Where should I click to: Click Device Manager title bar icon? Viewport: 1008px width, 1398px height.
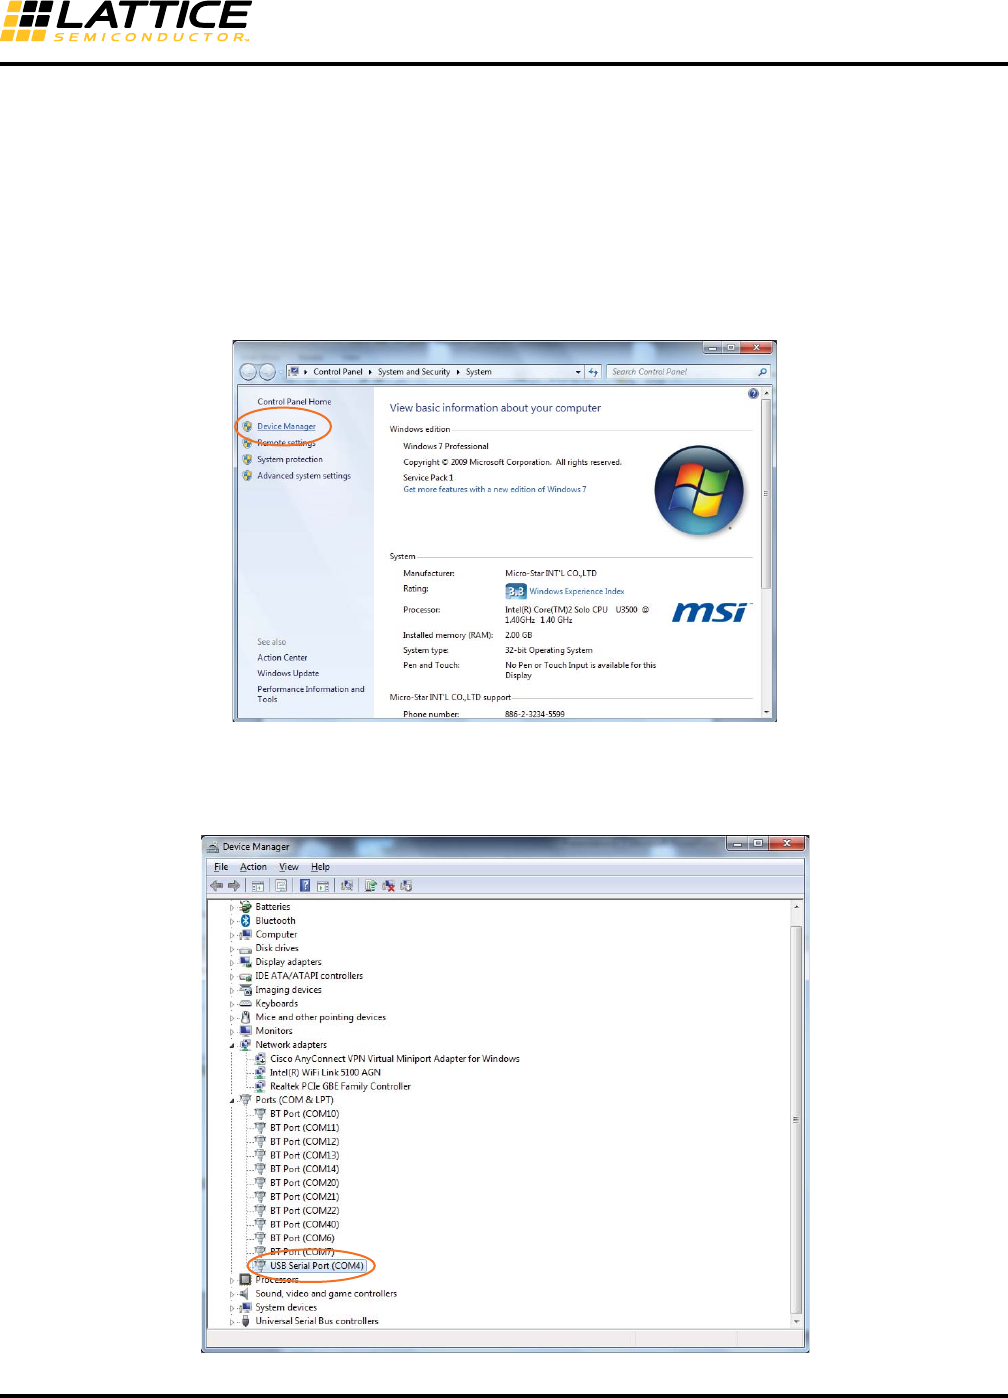pyautogui.click(x=212, y=847)
